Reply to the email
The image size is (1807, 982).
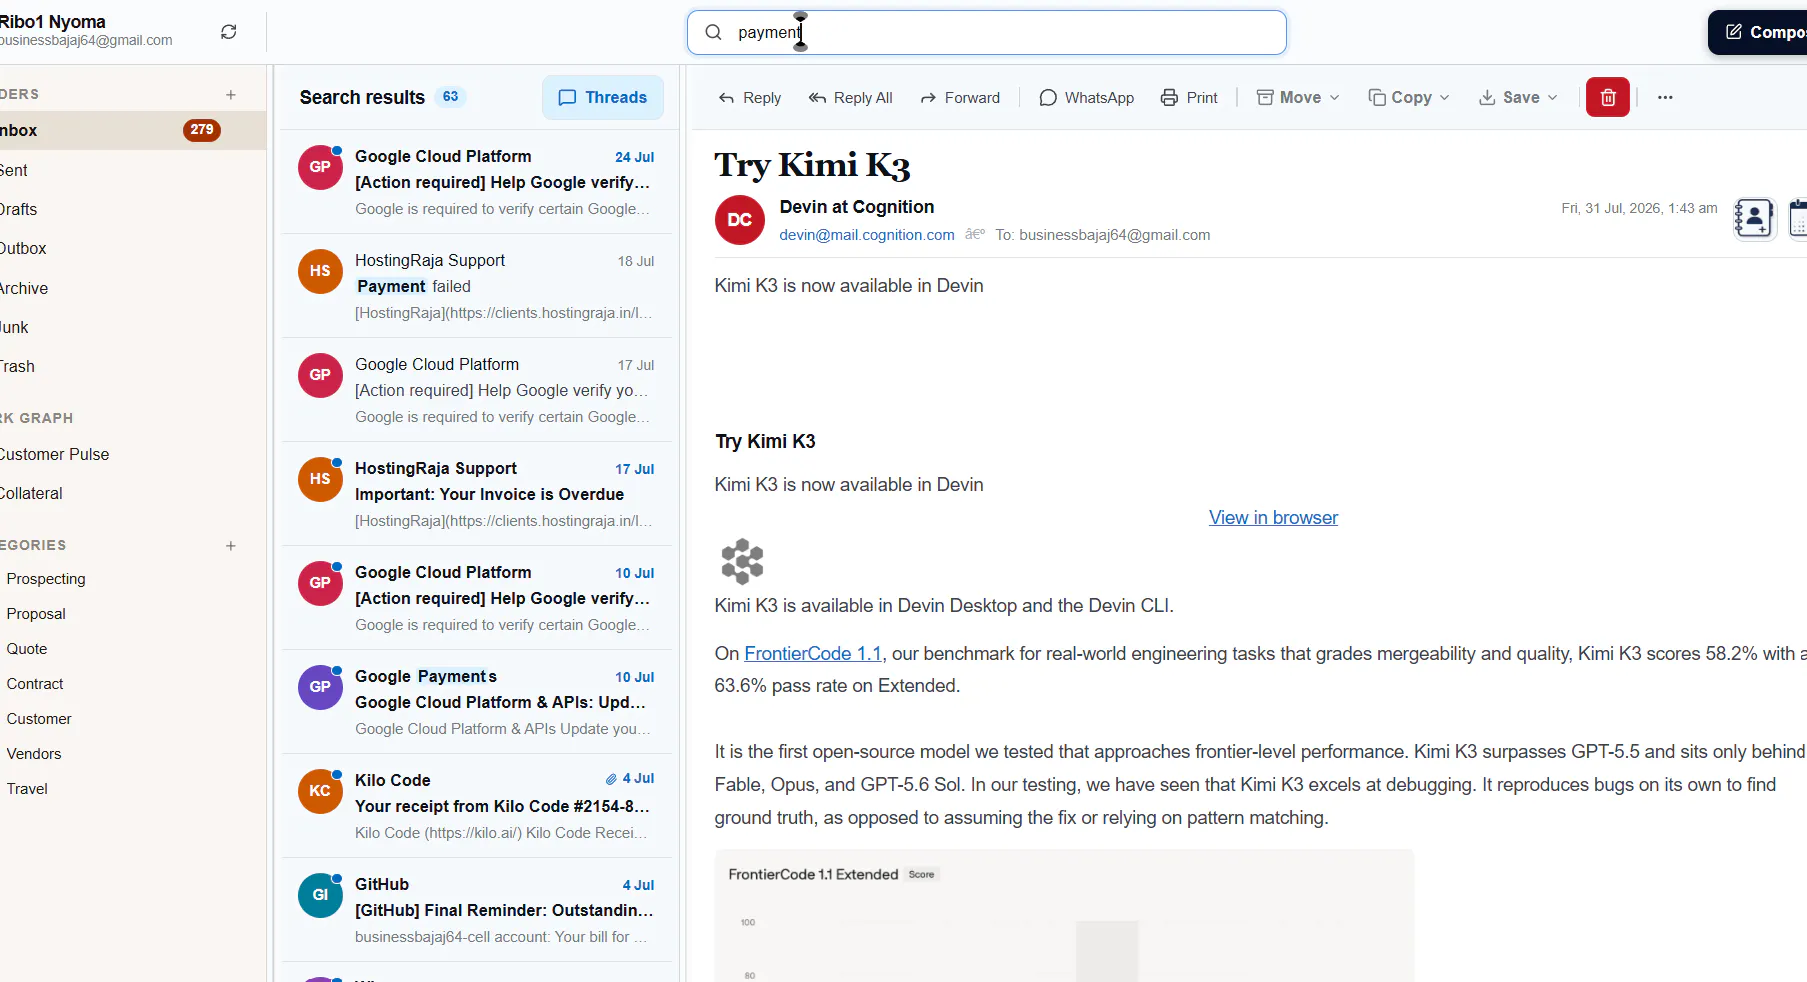coord(749,97)
